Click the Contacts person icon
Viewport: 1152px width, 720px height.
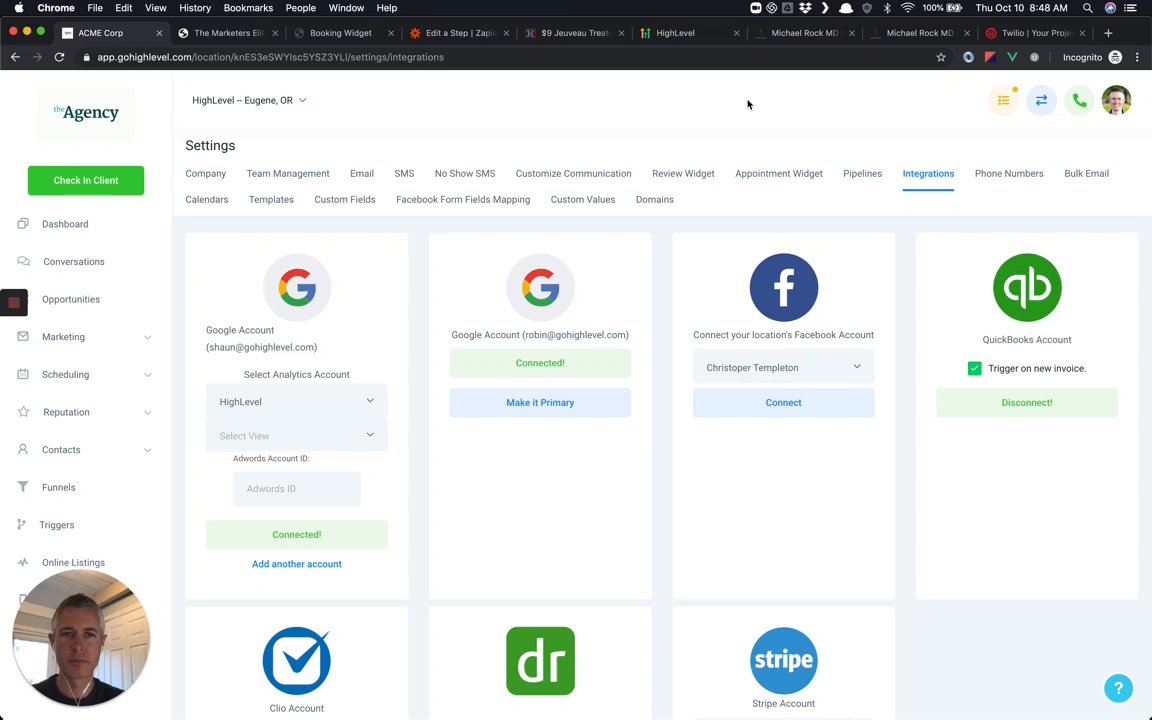23,449
